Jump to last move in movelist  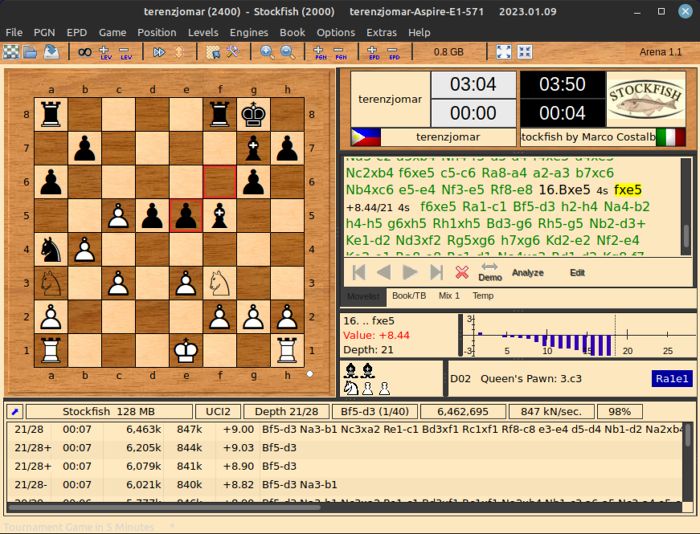(x=436, y=272)
